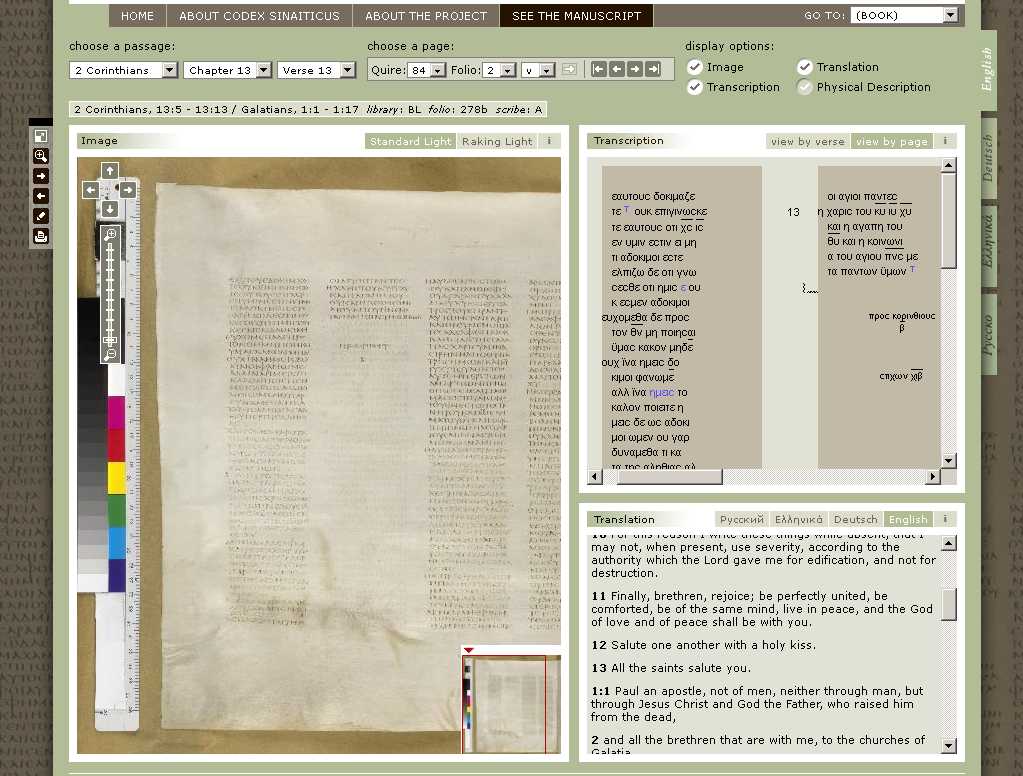Go to the previous manuscript page
The width and height of the screenshot is (1023, 776).
coord(617,69)
